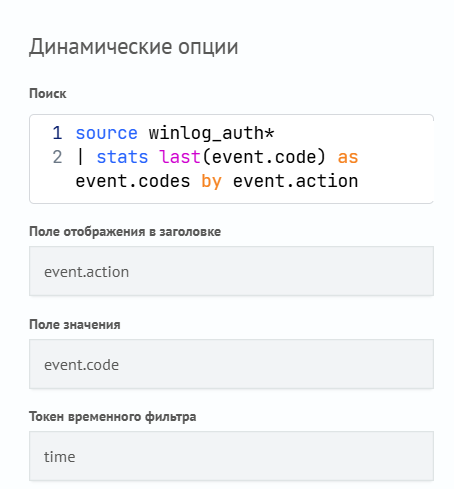Click line number 1 in the query editor

[57, 133]
